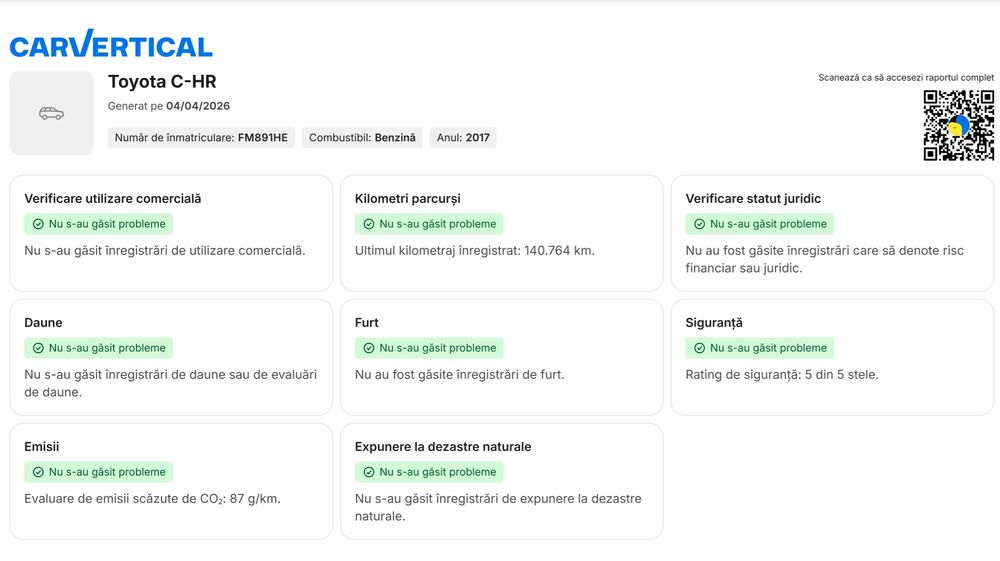The height and width of the screenshot is (561, 1000).
Task: Click the Scanează ca să accesezi raportul complet text
Action: [906, 77]
